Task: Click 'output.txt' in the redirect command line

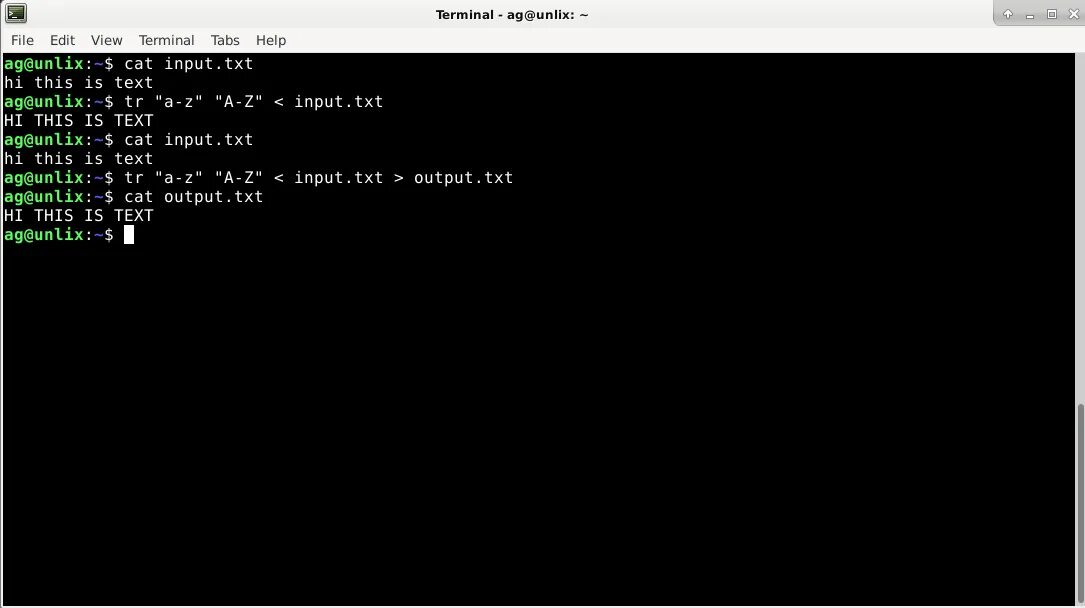Action: pos(464,178)
